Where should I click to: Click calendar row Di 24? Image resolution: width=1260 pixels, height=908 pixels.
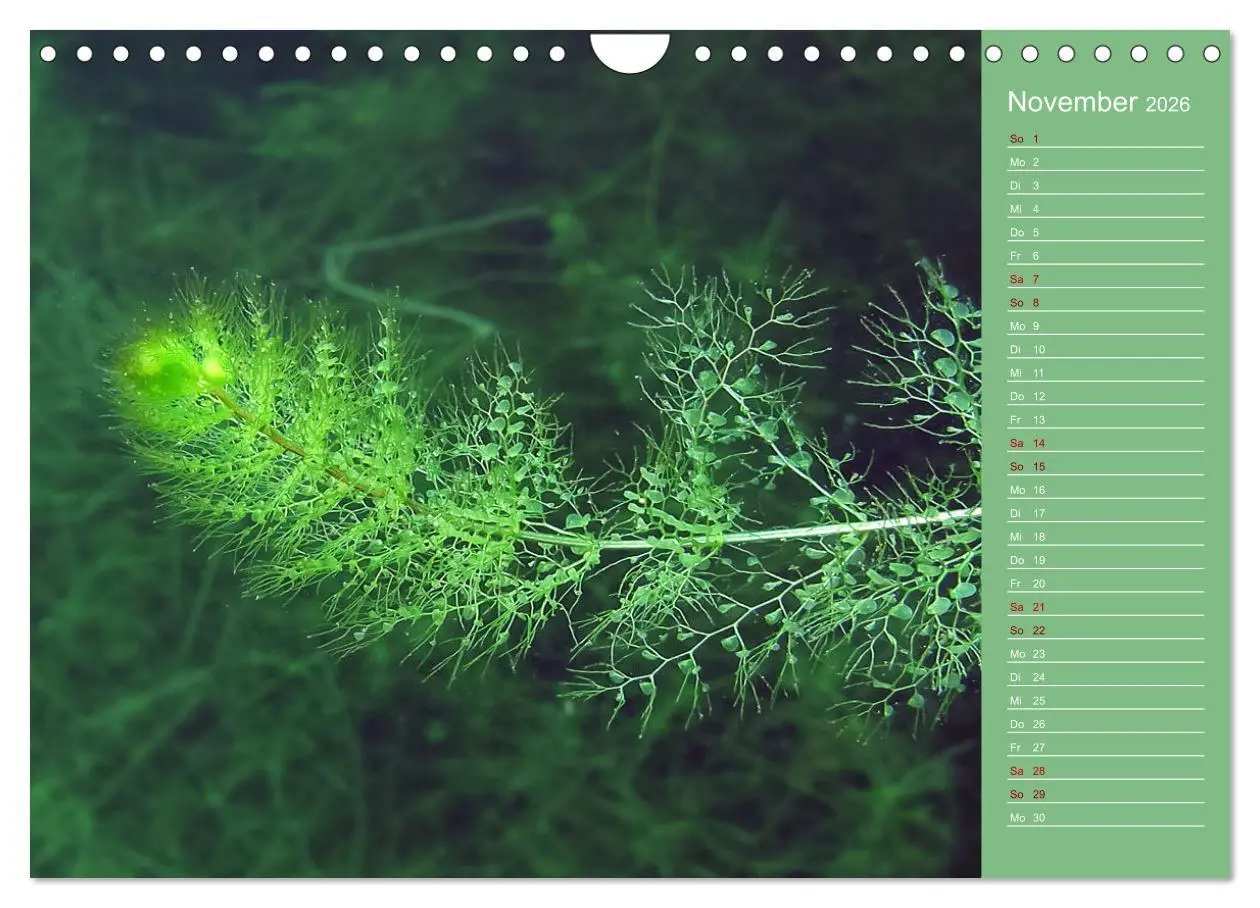[x=1105, y=678]
